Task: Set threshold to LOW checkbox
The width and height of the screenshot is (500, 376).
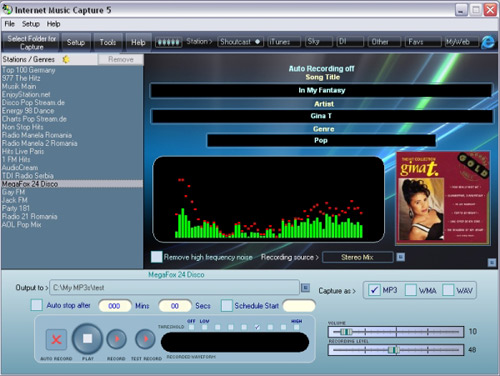Action: (x=204, y=327)
